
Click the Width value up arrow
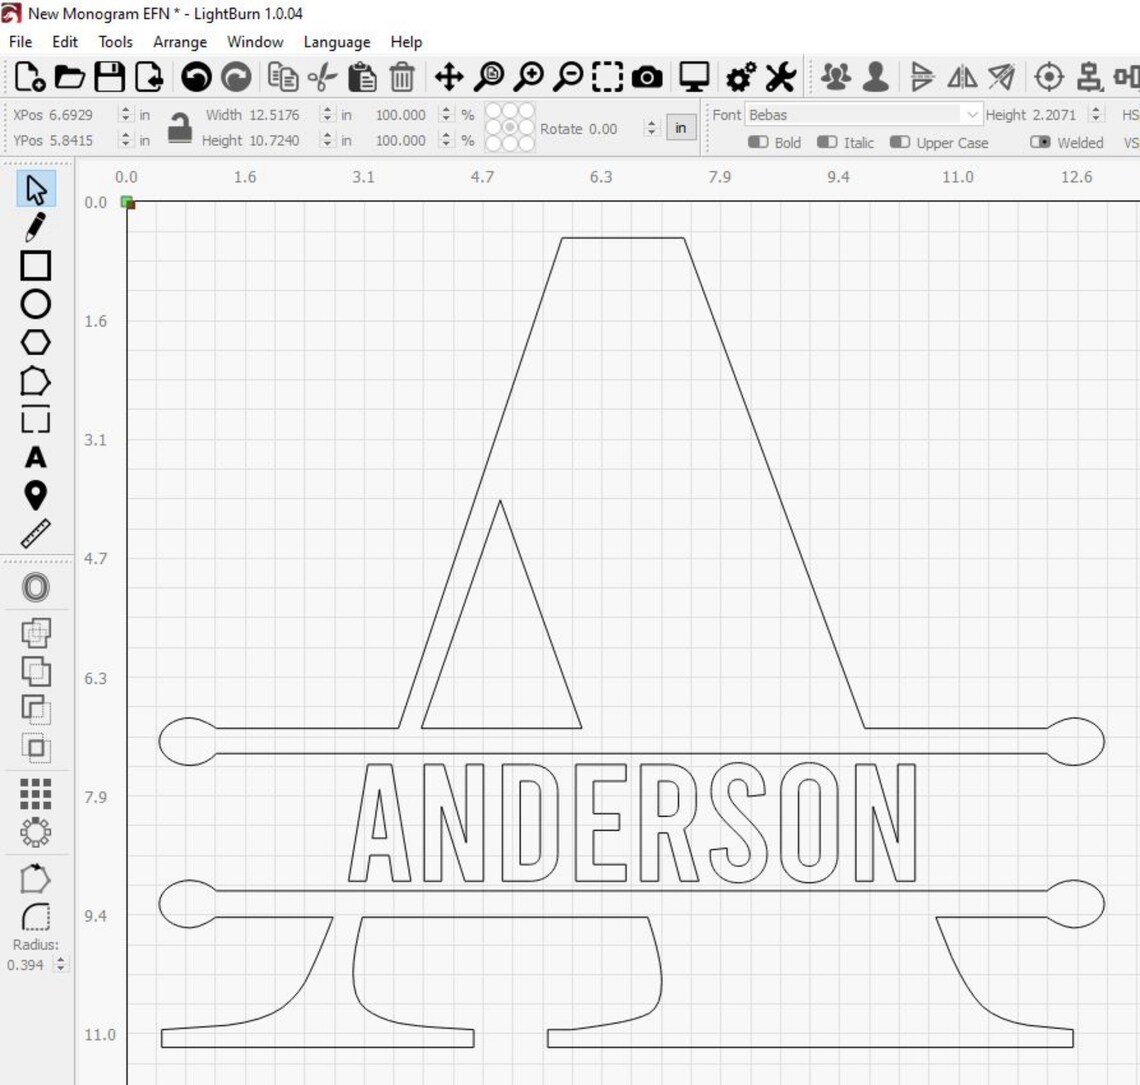326,110
